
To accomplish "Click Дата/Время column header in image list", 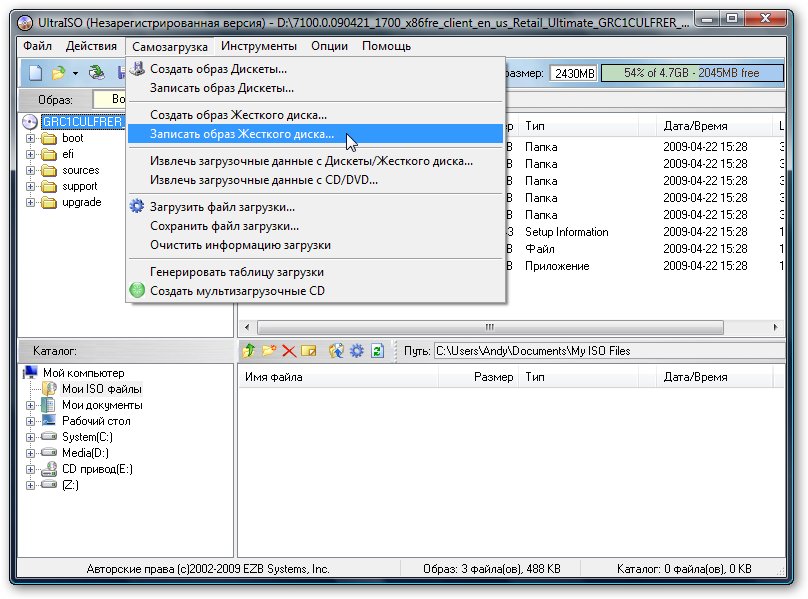I will pyautogui.click(x=715, y=126).
